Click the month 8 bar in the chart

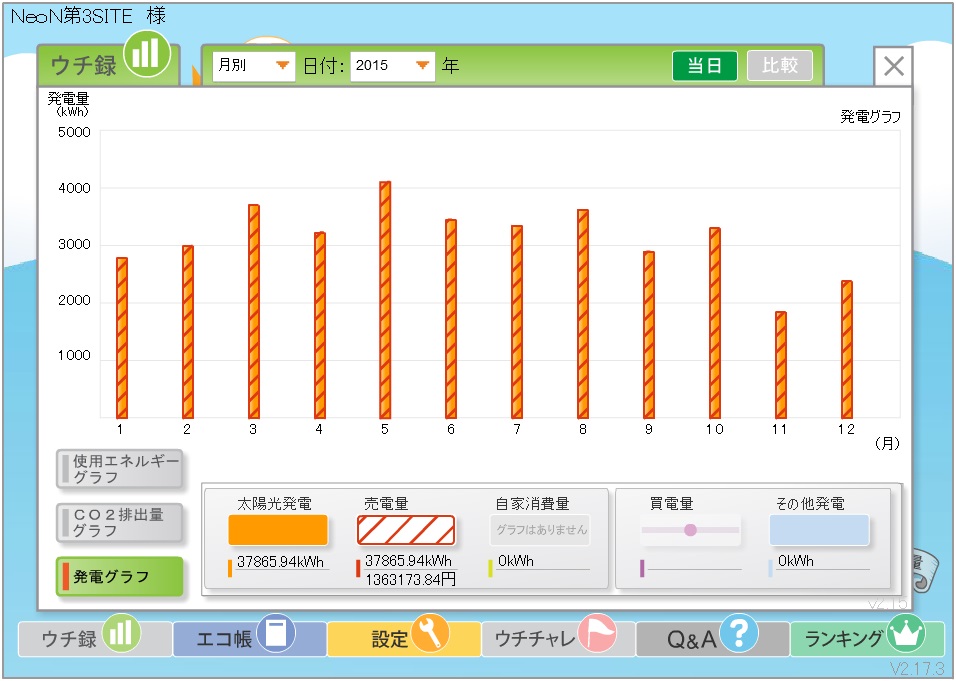[x=583, y=314]
